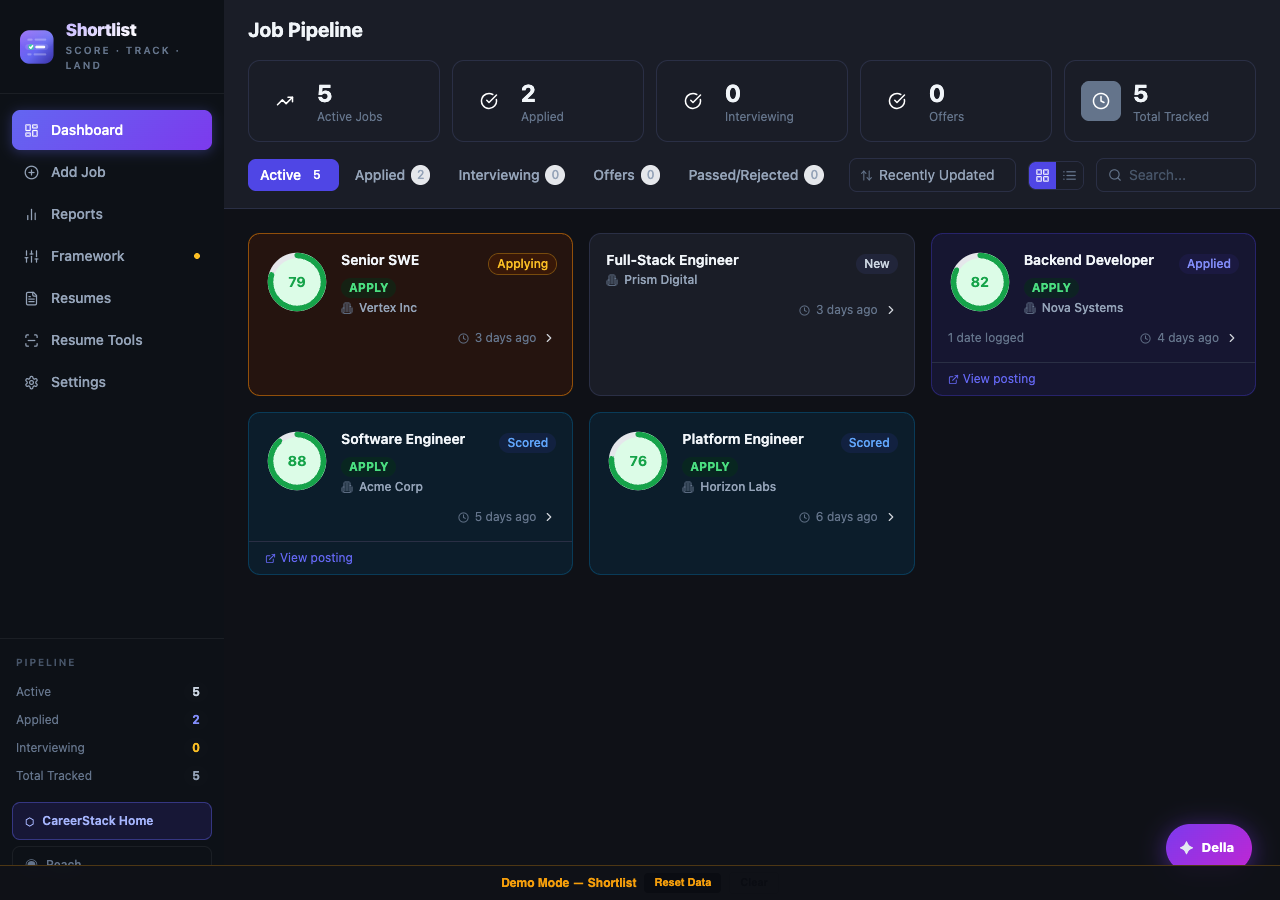Click the Total Tracked clock icon
Viewport: 1280px width, 900px height.
1101,101
